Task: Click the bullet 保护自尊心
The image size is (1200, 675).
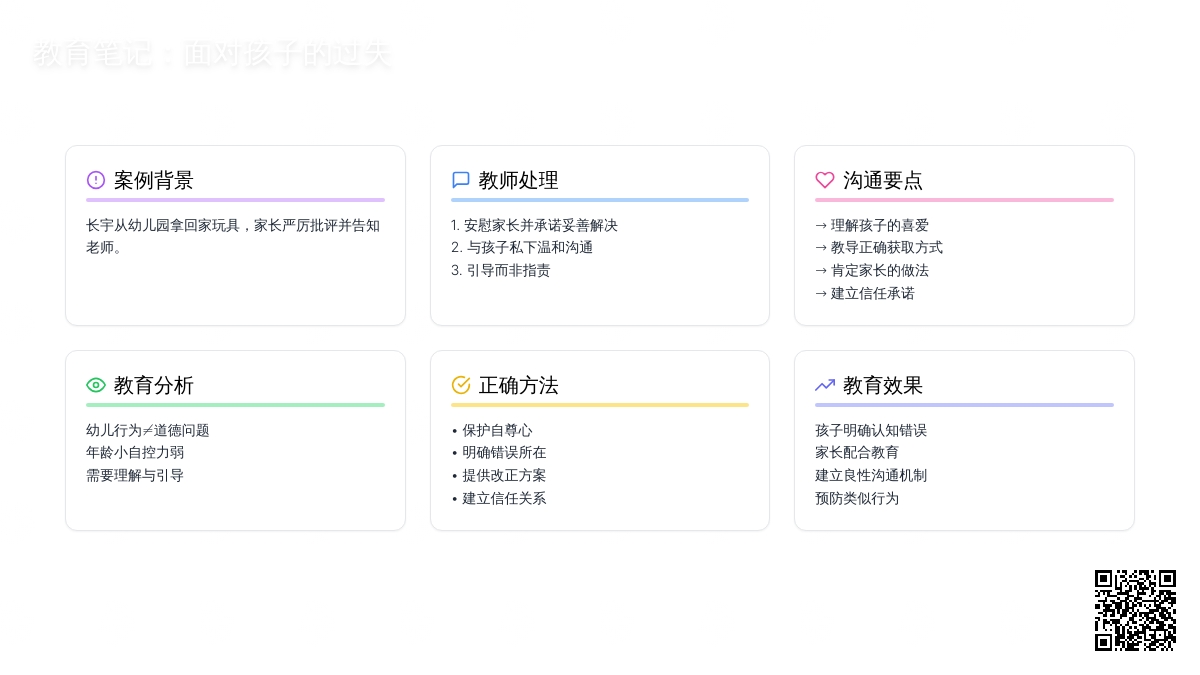Action: click(x=492, y=430)
